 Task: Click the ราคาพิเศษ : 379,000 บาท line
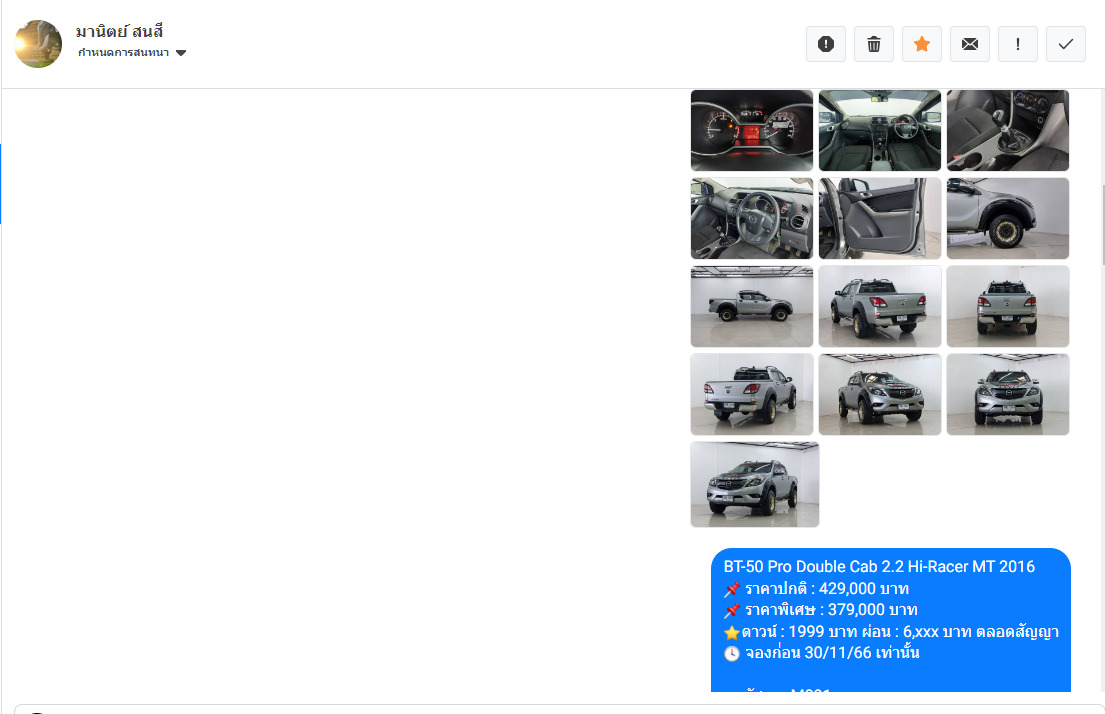pos(821,610)
